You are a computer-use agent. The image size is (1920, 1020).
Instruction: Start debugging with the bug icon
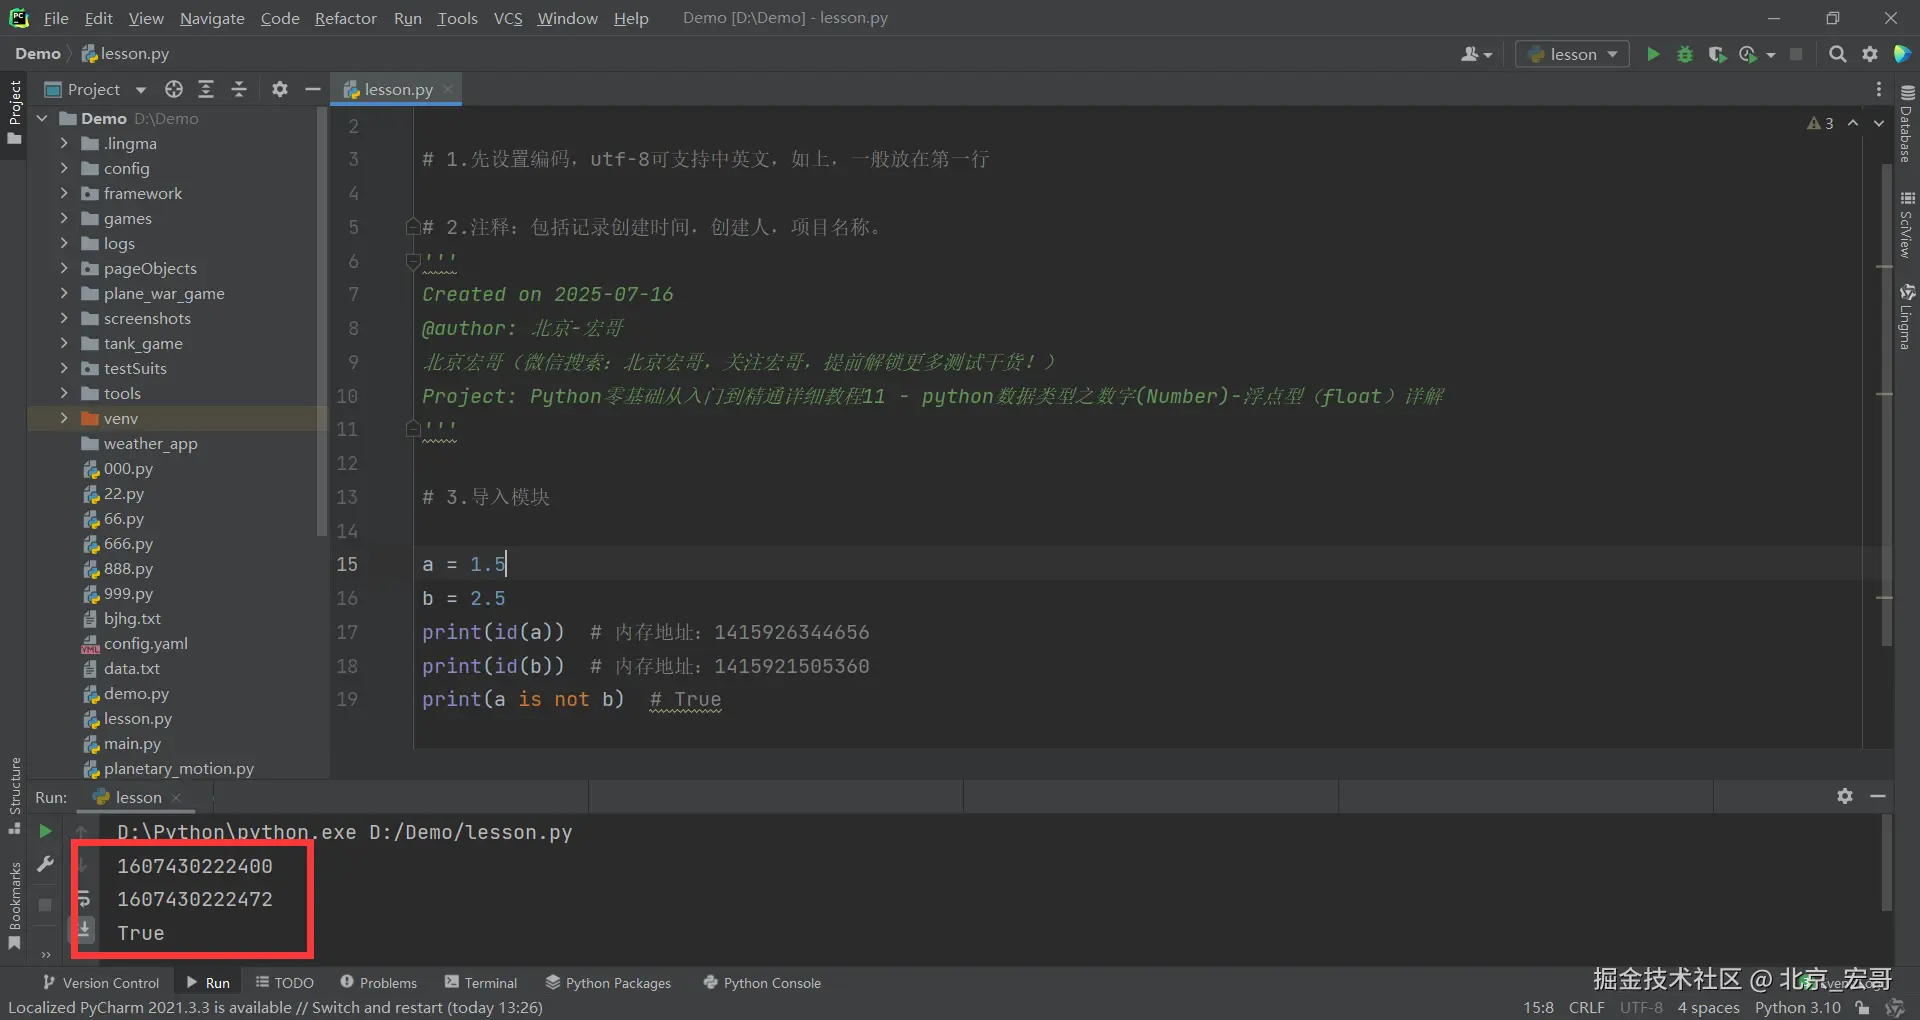[x=1685, y=54]
